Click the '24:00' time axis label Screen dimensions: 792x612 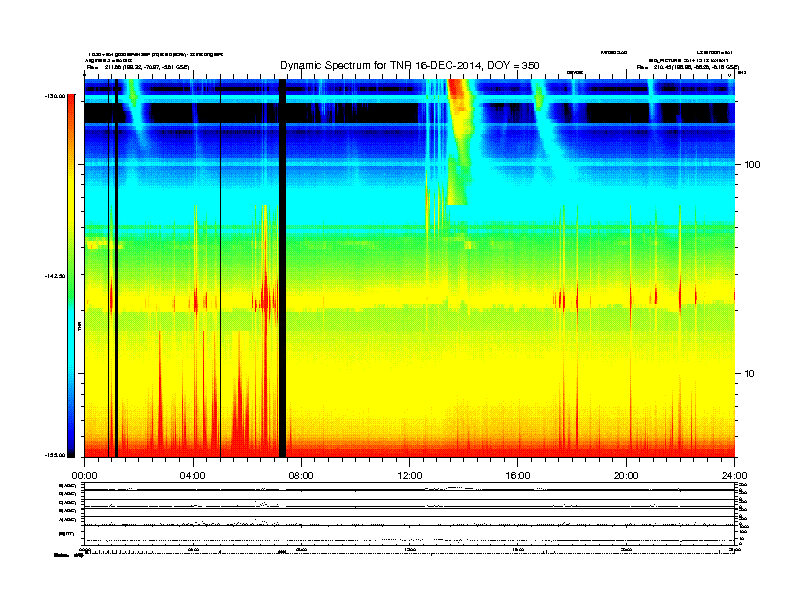pos(734,476)
